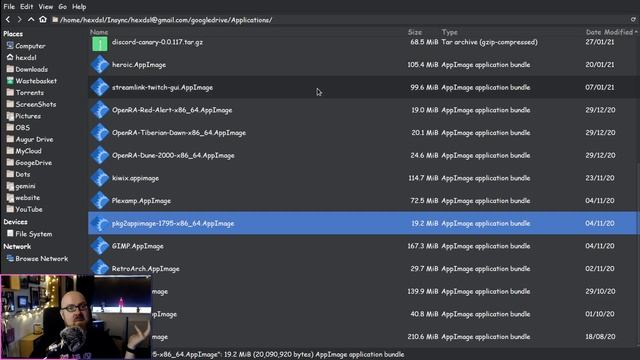Select Browse Network in sidebar
Viewport: 640px width, 360px height.
tap(37, 258)
